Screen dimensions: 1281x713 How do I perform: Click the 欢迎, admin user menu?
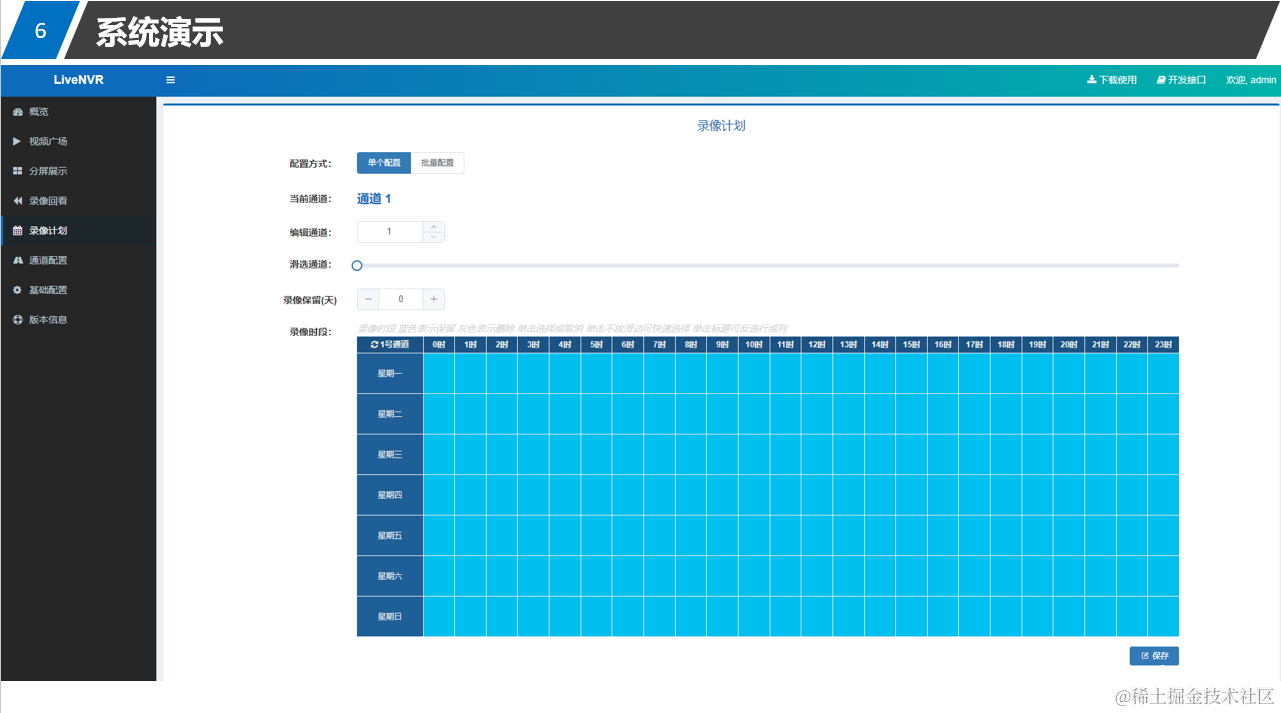click(x=1251, y=80)
